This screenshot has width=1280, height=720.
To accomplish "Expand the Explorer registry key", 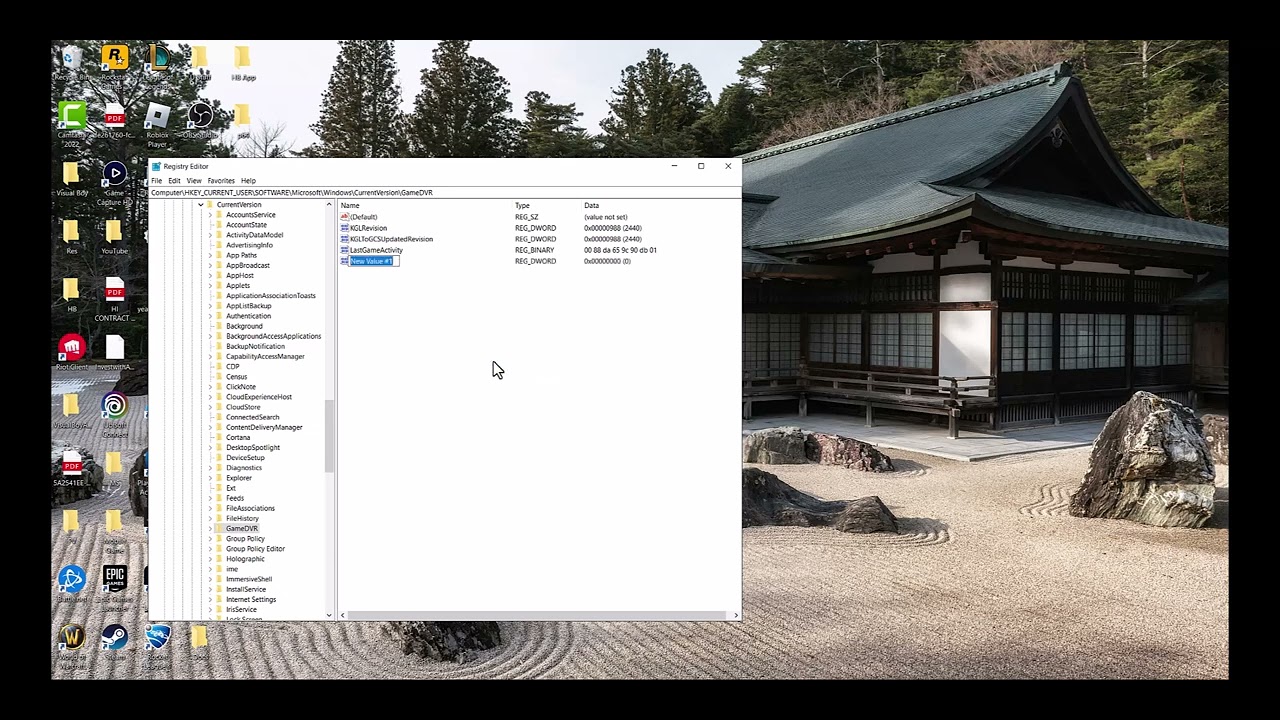I will click(210, 478).
